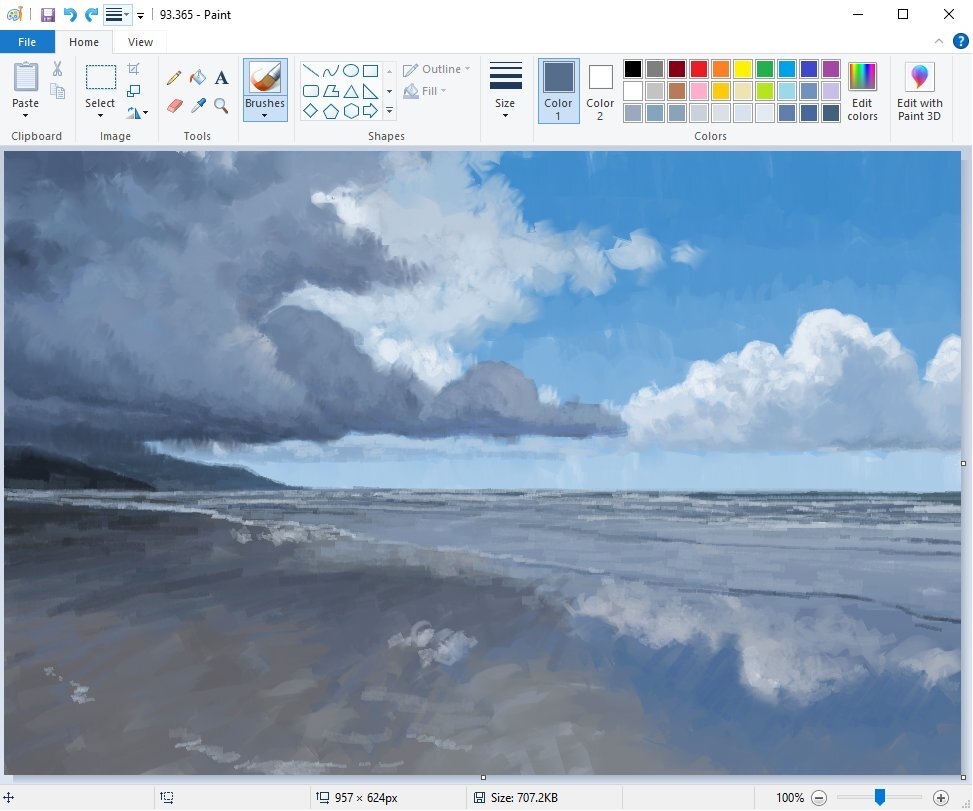This screenshot has height=811, width=973.
Task: Open Edit with Paint 3D
Action: pyautogui.click(x=919, y=90)
